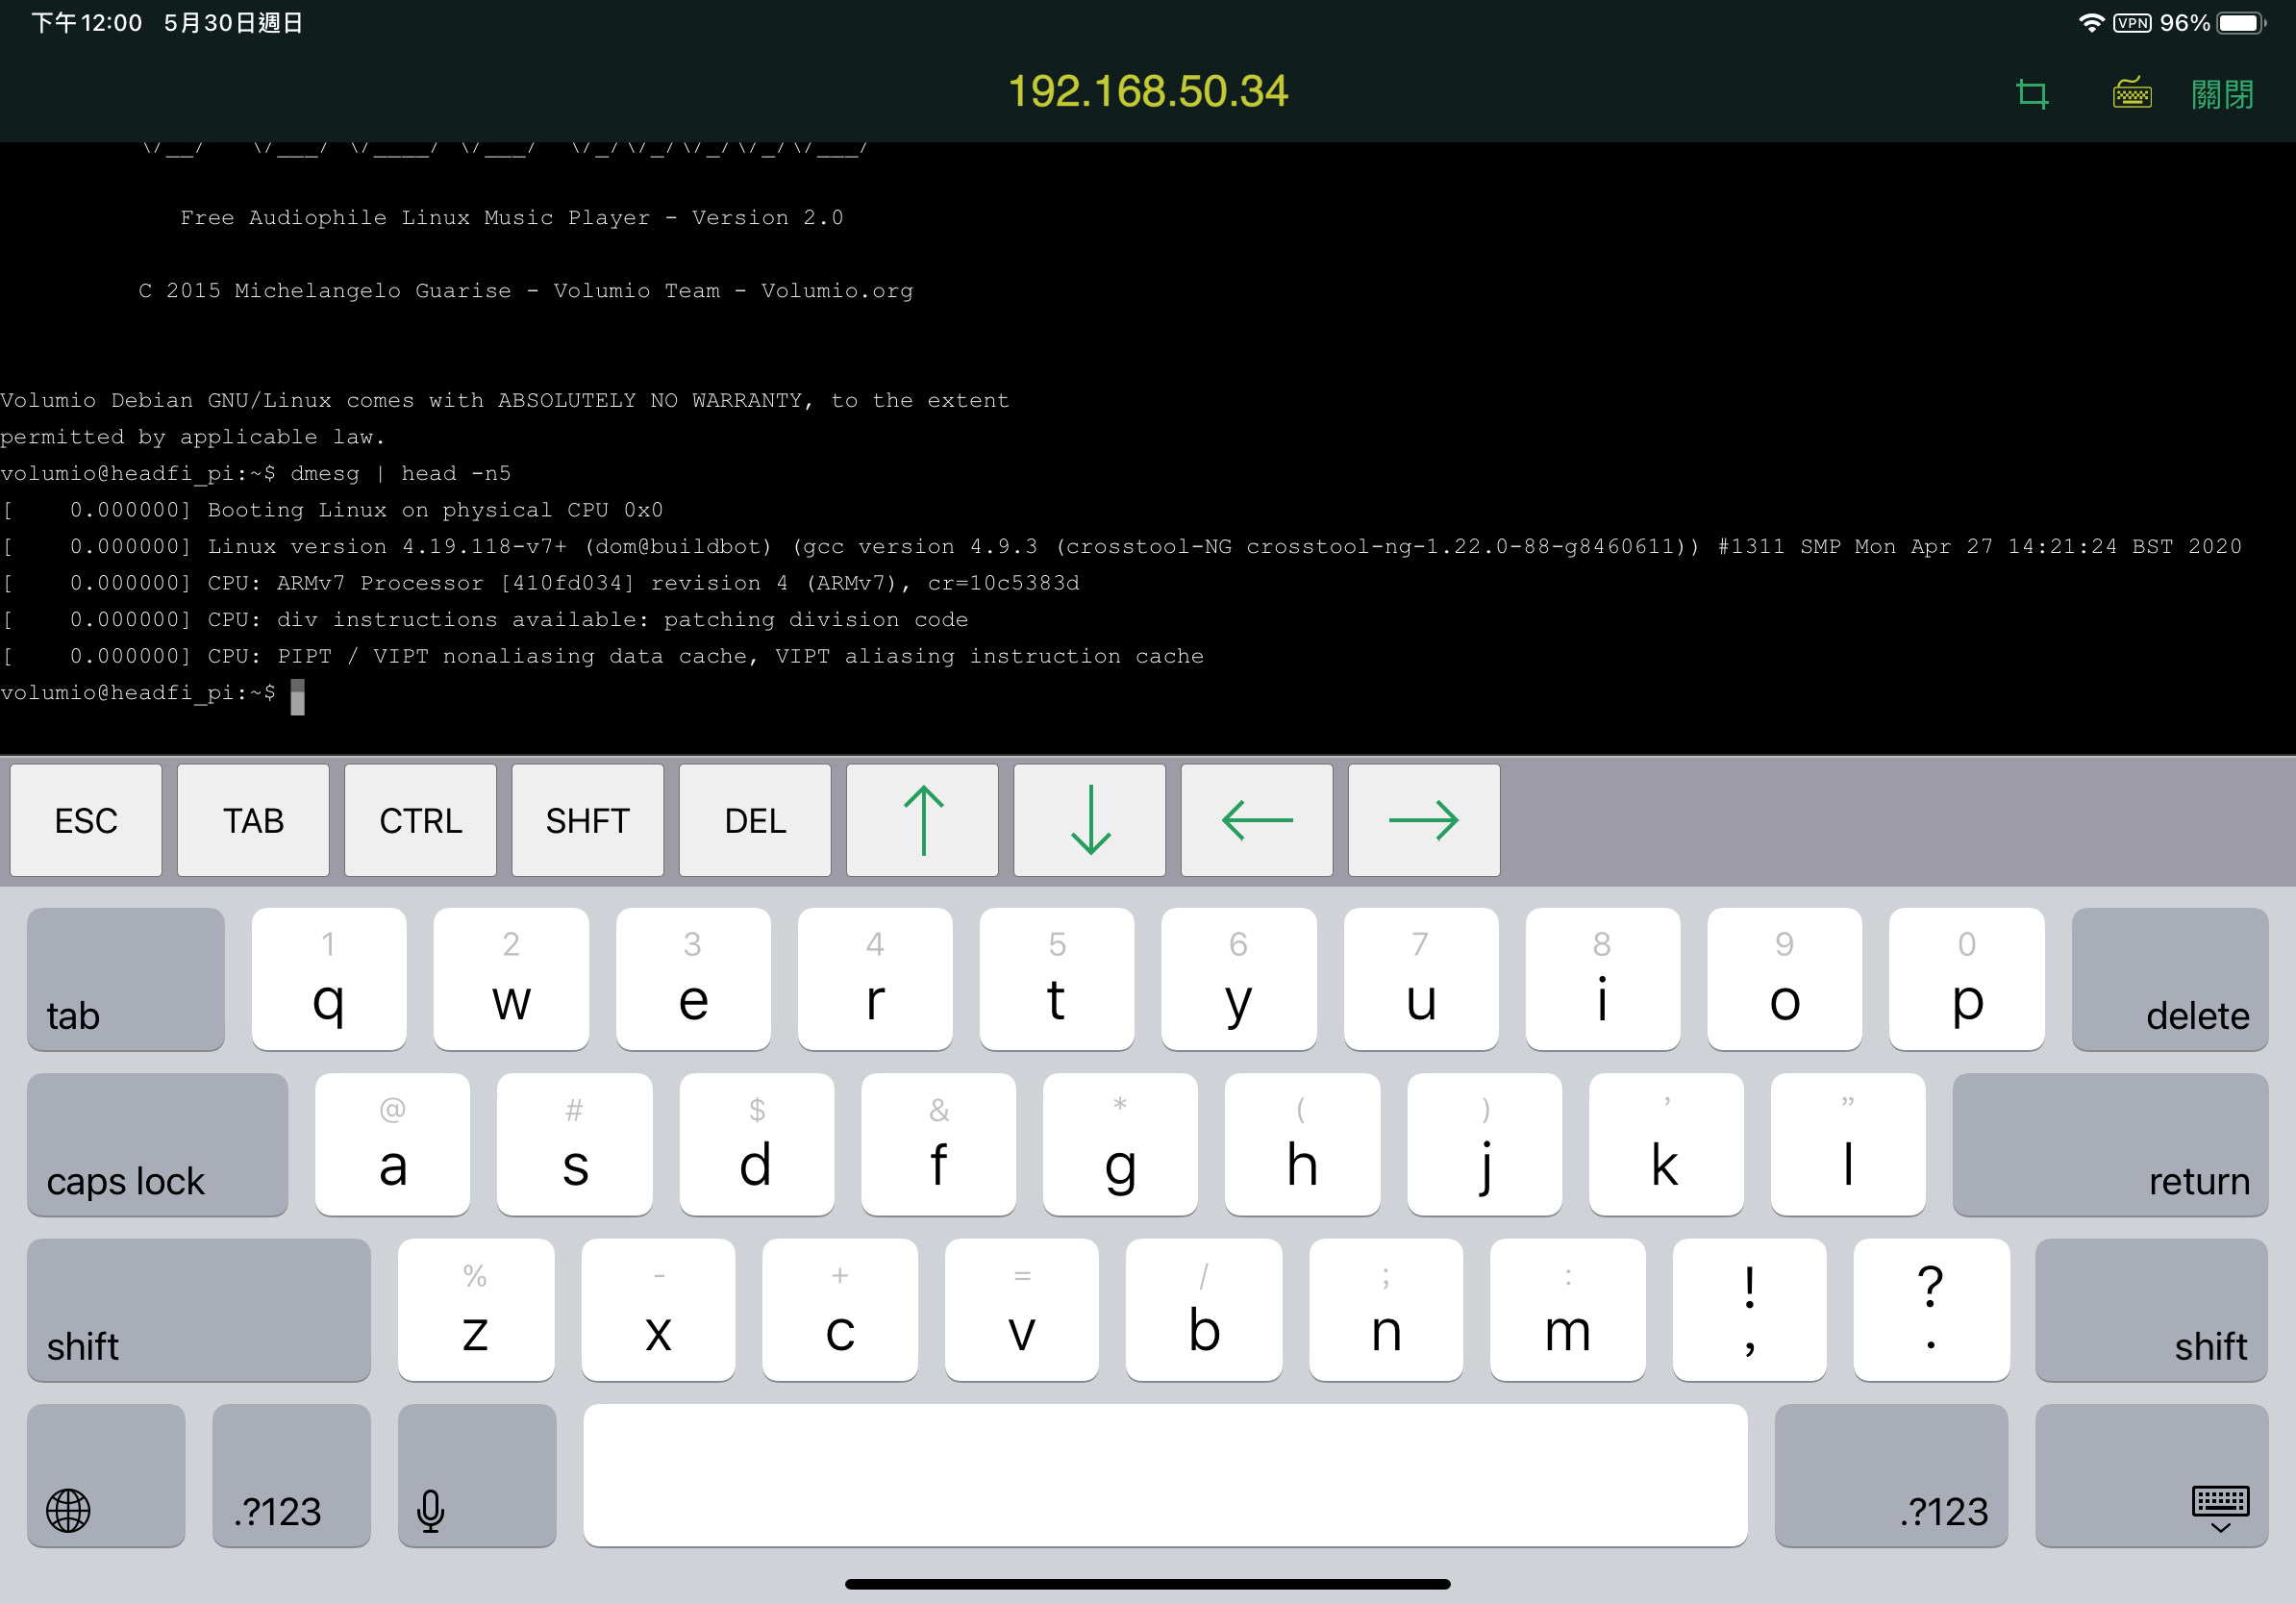Tap the green down arrow key
The width and height of the screenshot is (2296, 1604).
(x=1089, y=820)
